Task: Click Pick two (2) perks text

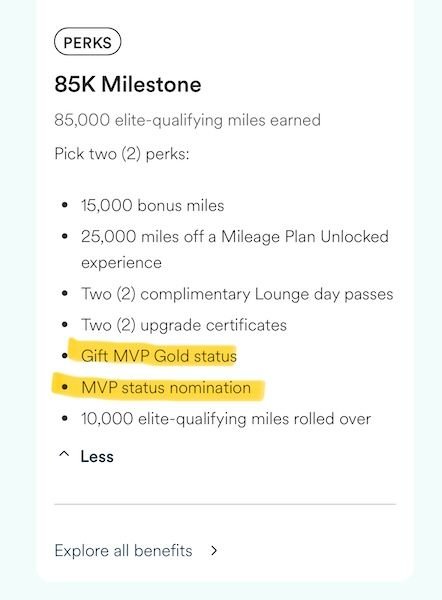Action: point(122,154)
